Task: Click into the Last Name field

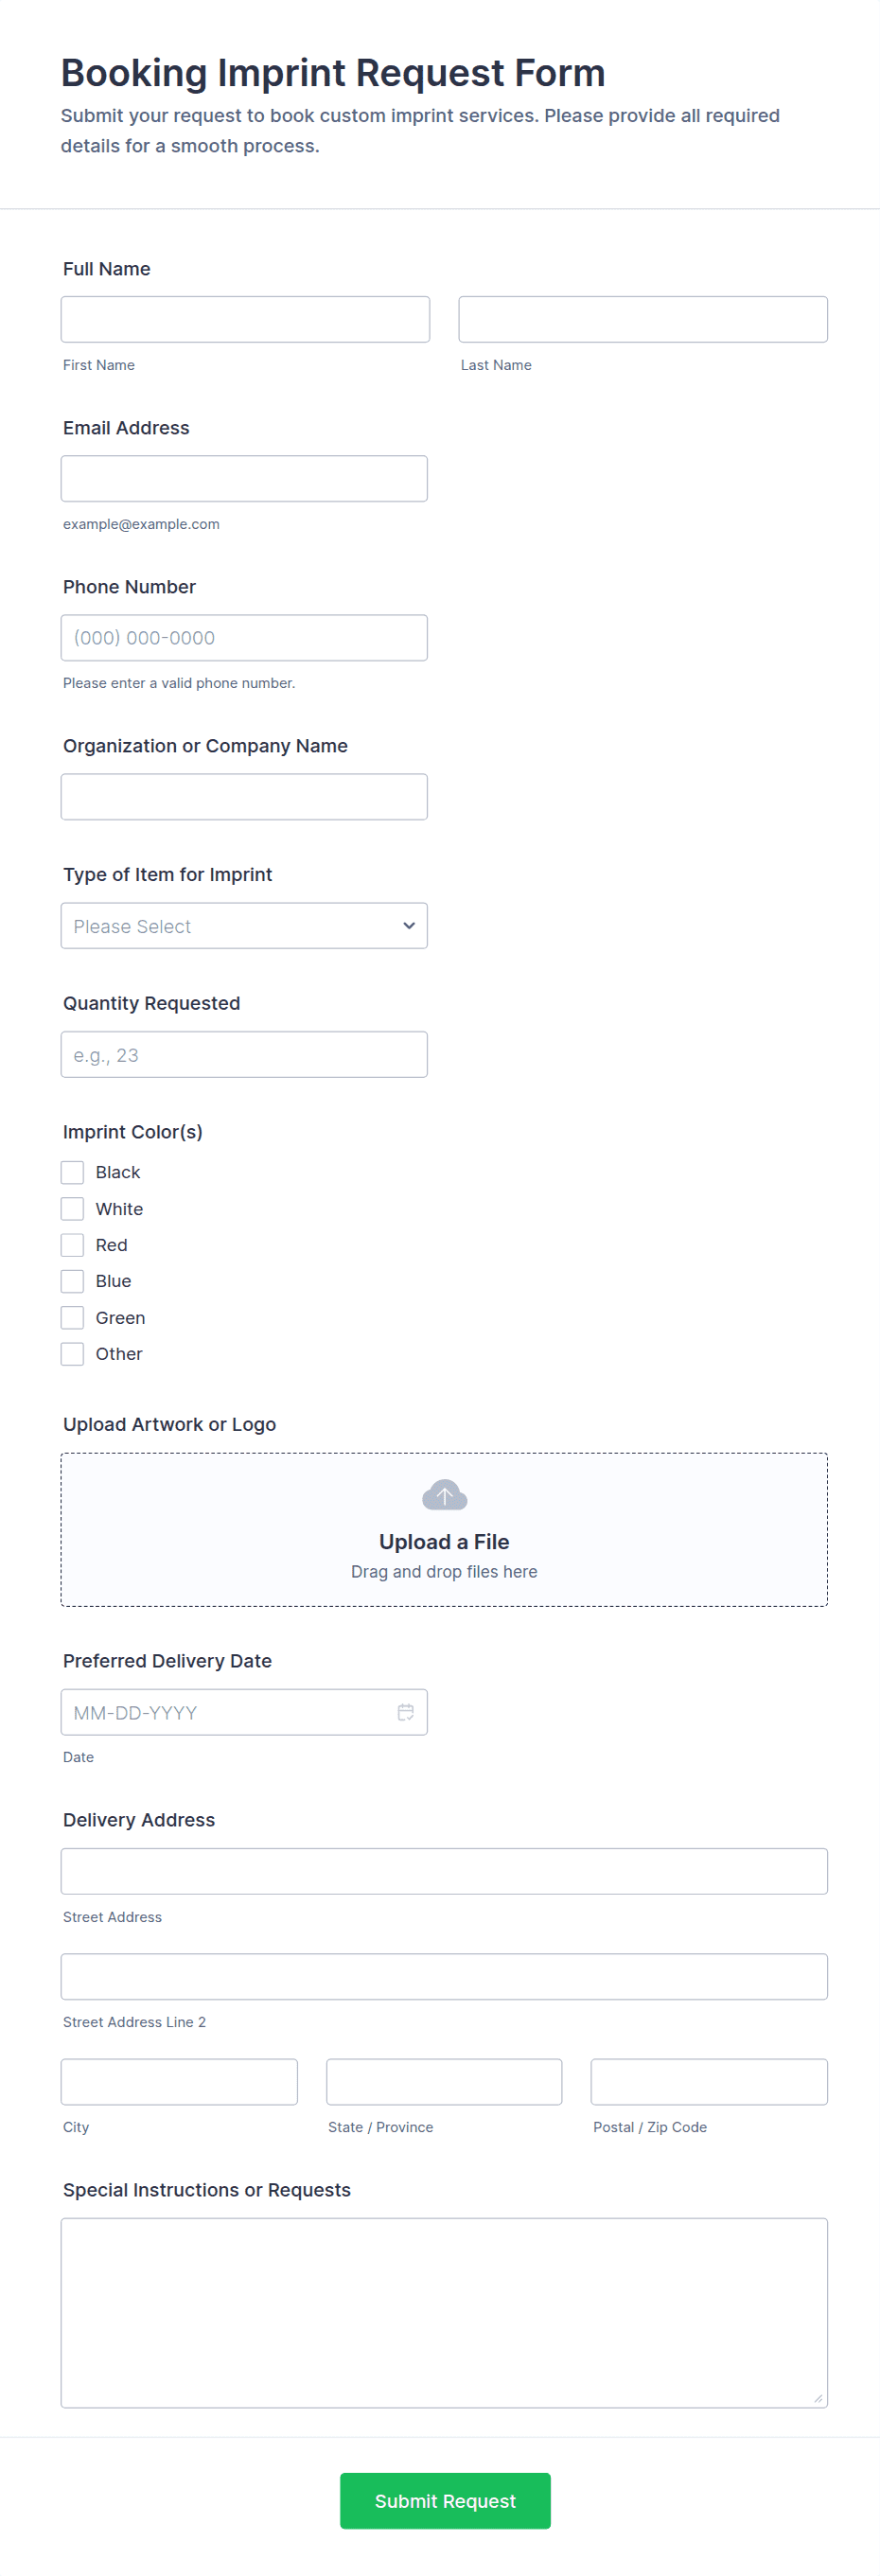Action: pos(643,320)
